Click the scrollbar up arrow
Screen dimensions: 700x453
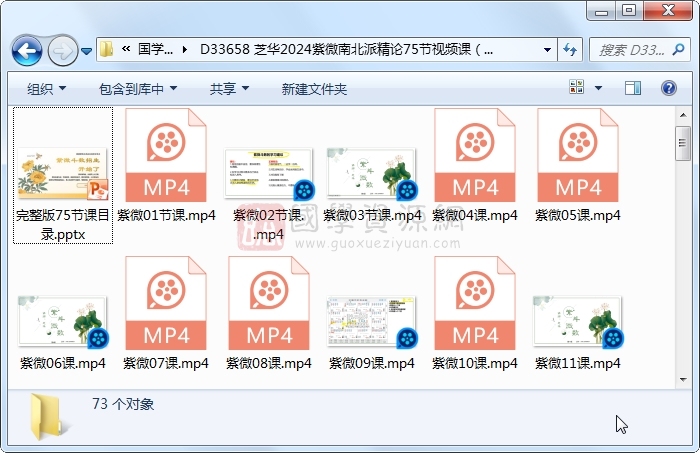(x=683, y=115)
